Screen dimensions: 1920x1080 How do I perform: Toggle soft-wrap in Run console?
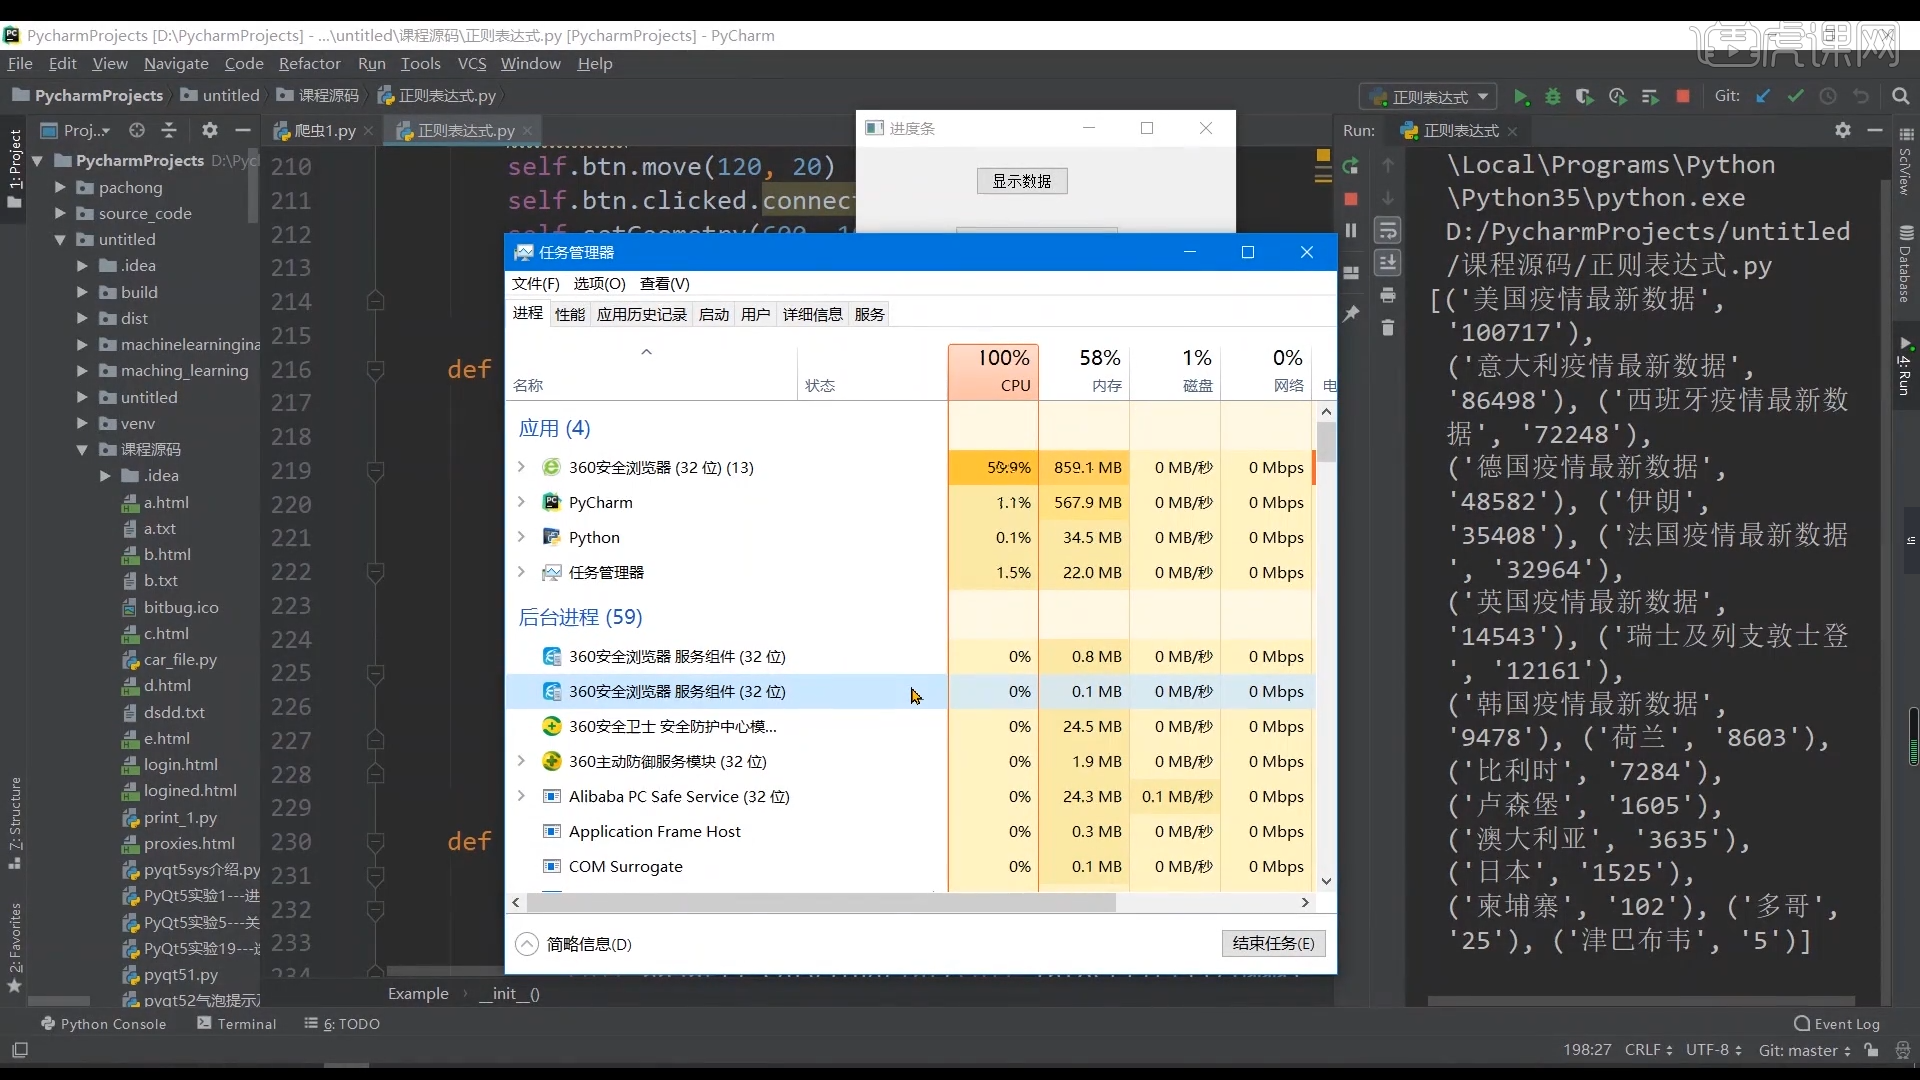tap(1388, 231)
